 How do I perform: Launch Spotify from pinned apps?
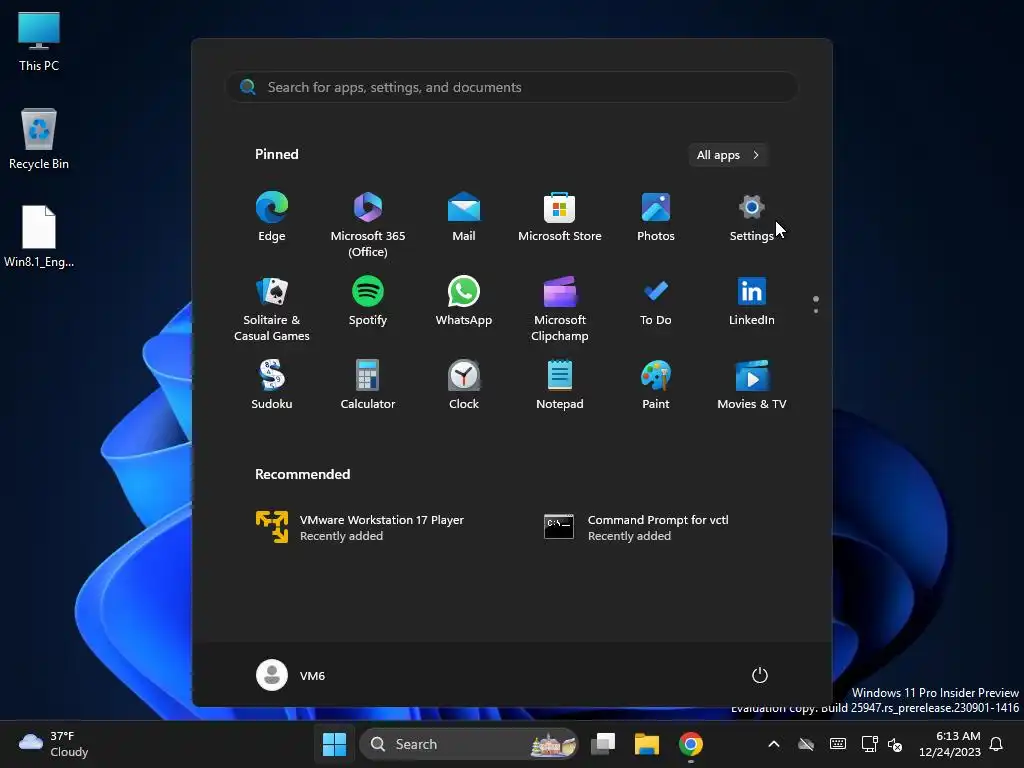click(368, 301)
